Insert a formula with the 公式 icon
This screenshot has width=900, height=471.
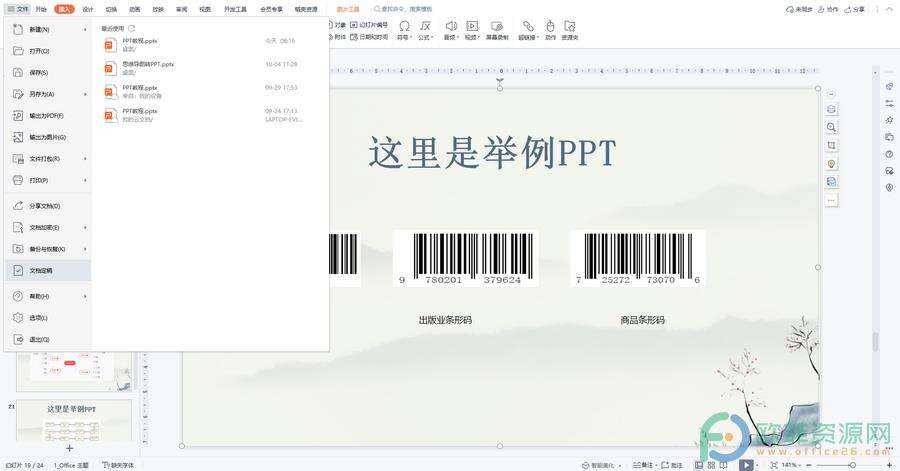(x=425, y=26)
